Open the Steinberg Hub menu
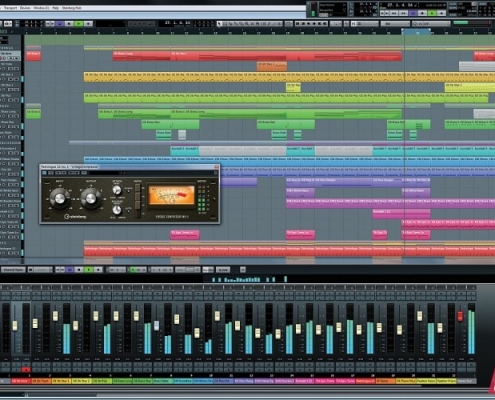495x400 pixels. click(71, 8)
